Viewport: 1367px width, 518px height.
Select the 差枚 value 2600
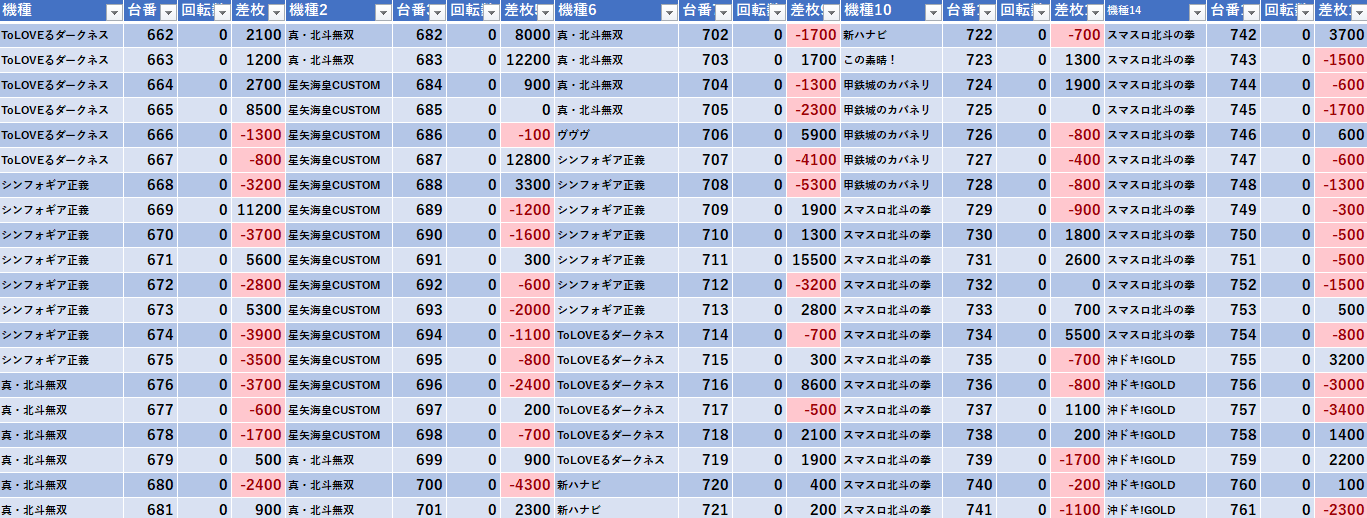tap(1077, 260)
